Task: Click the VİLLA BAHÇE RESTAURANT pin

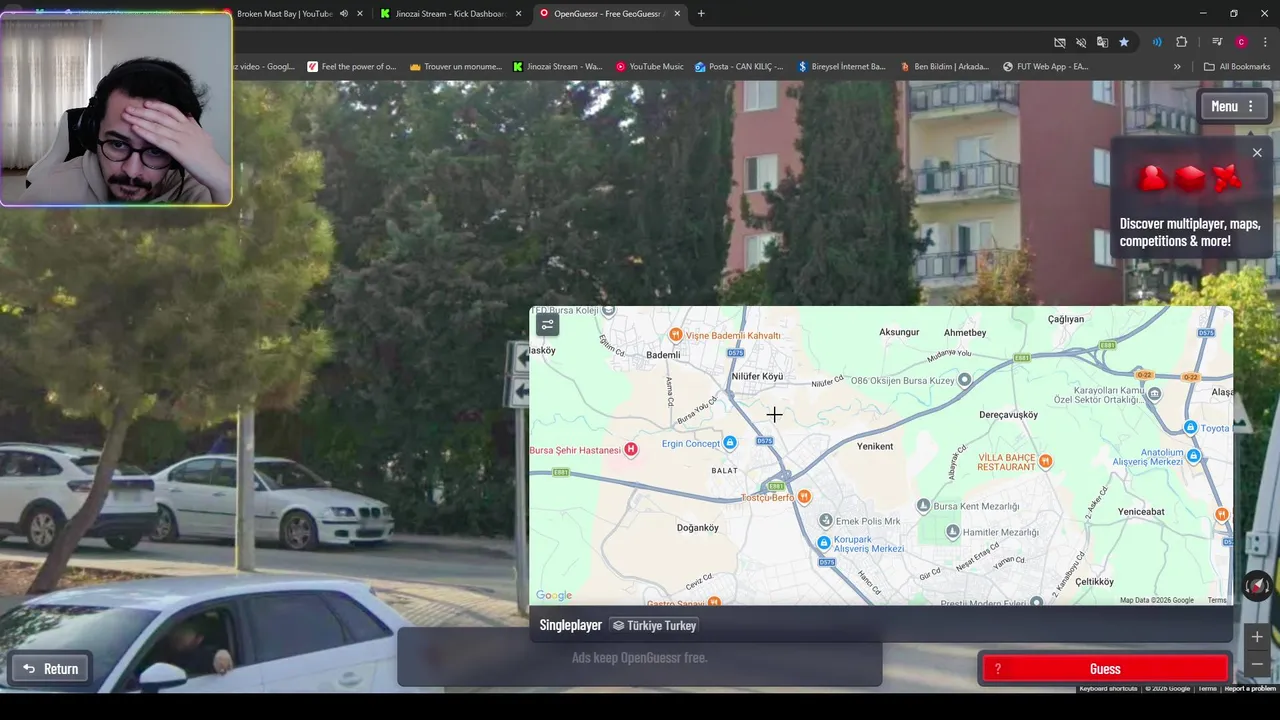Action: pyautogui.click(x=1045, y=461)
